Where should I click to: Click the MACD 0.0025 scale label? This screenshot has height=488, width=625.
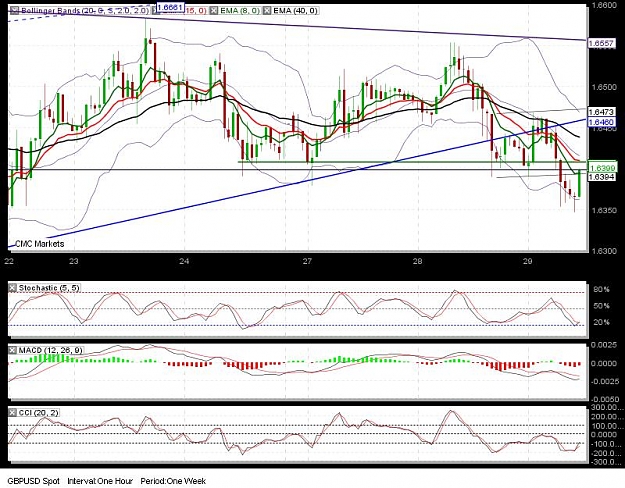606,345
